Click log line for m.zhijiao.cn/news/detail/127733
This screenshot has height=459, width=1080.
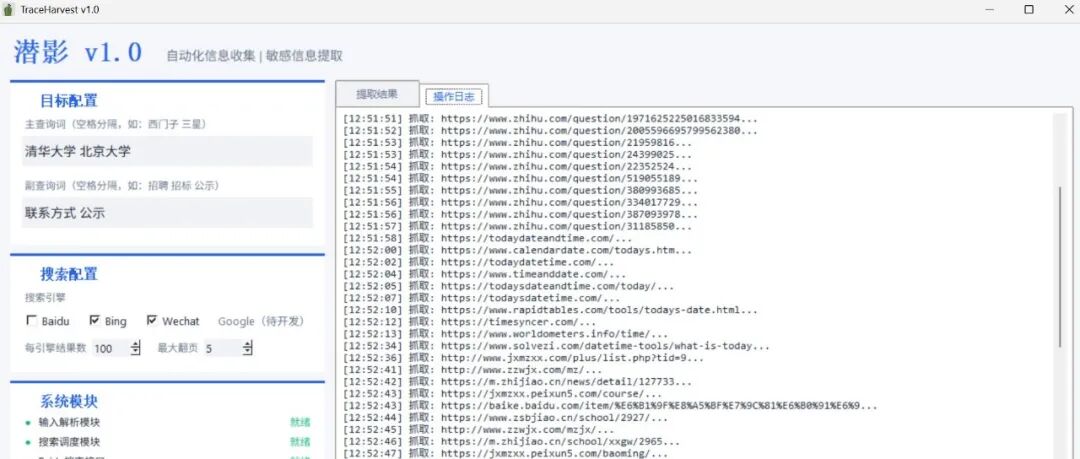(x=517, y=382)
